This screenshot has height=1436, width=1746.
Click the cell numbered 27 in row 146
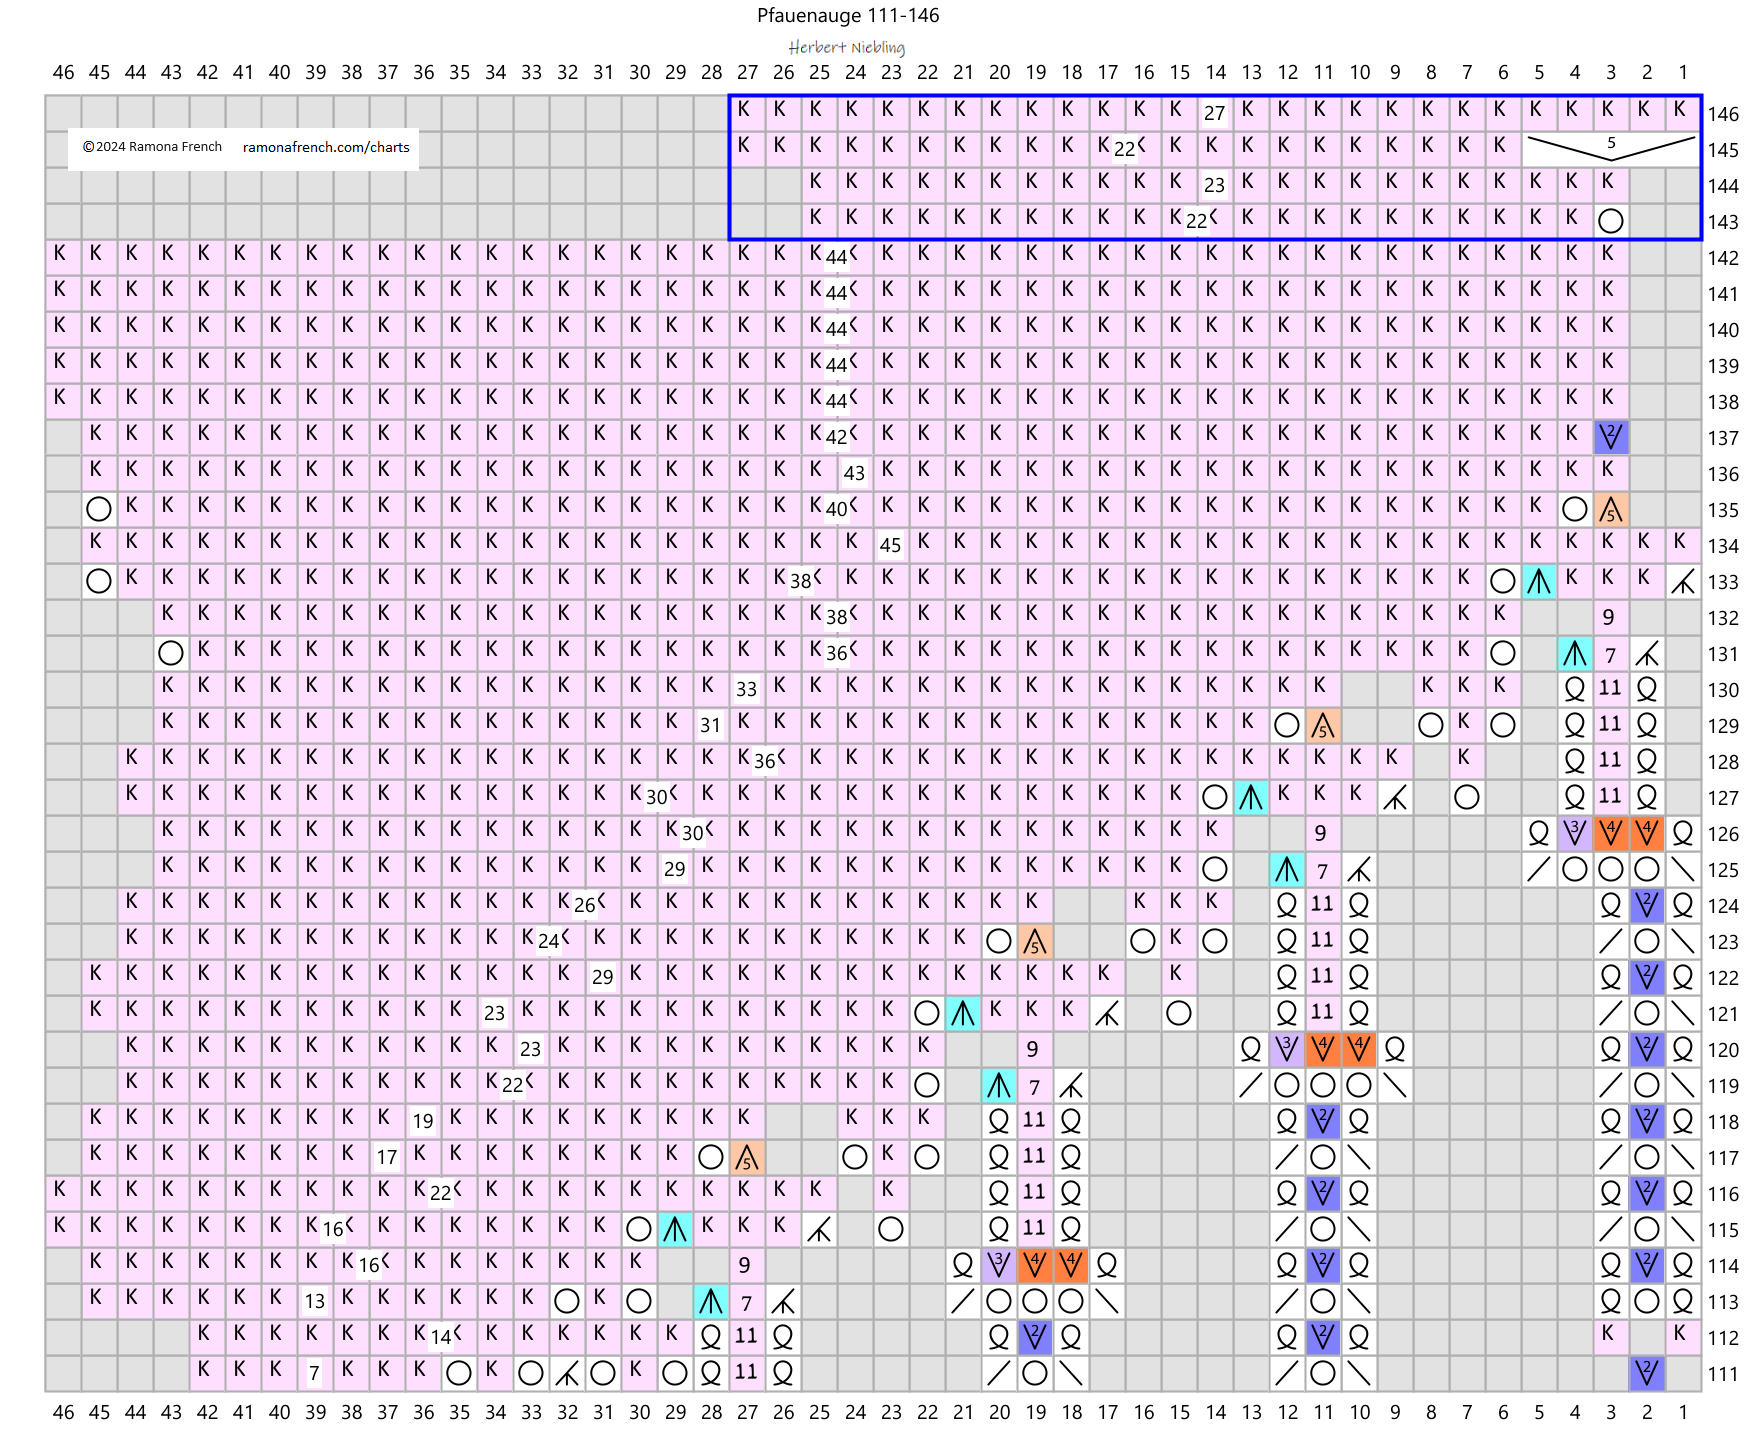point(1214,113)
